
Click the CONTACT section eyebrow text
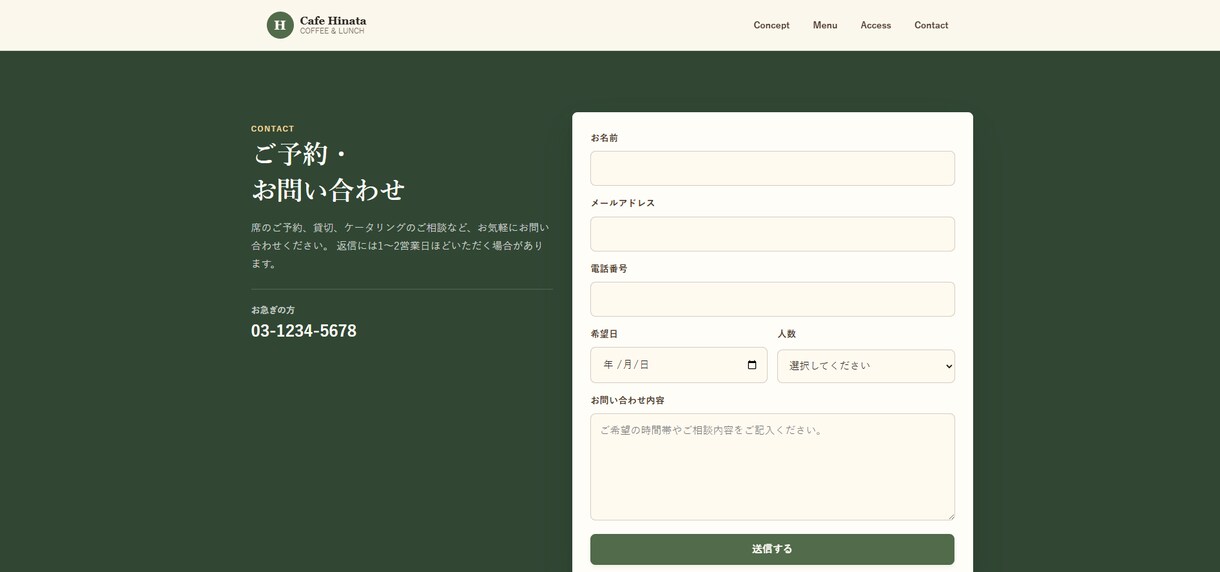pyautogui.click(x=273, y=129)
